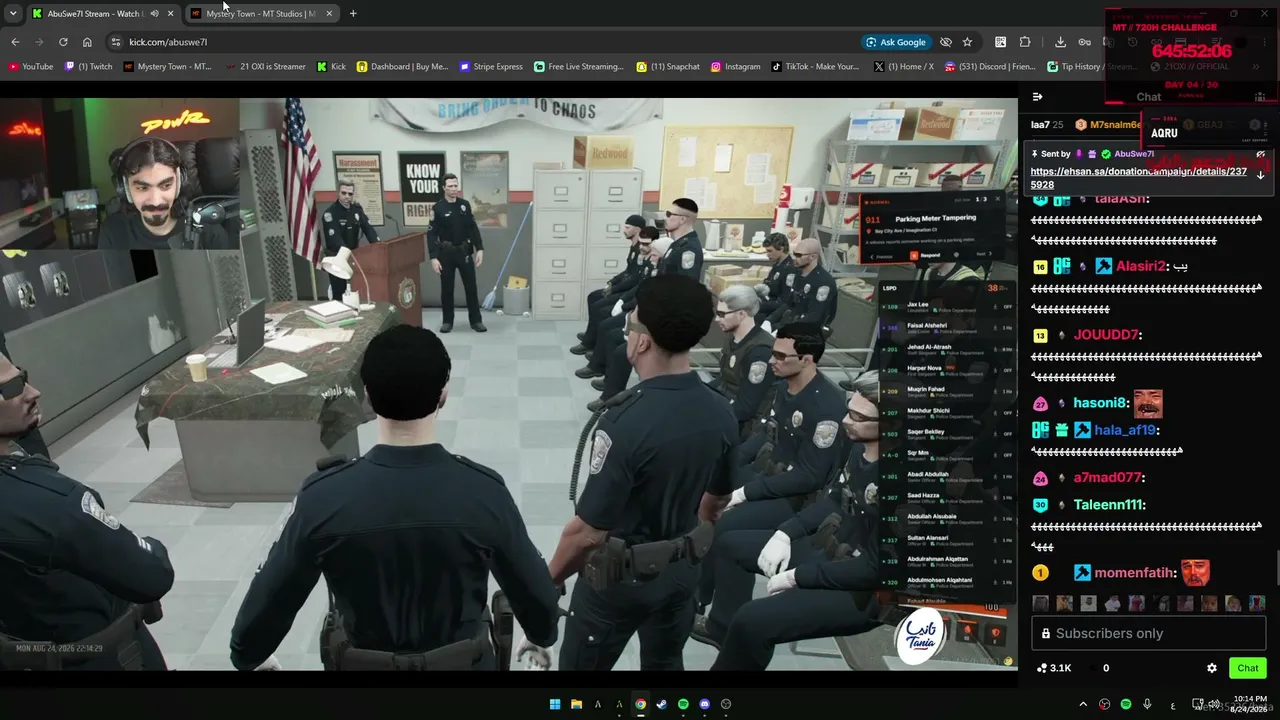The height and width of the screenshot is (720, 1280).
Task: Click username momenfatih in chat
Action: [x=1136, y=573]
